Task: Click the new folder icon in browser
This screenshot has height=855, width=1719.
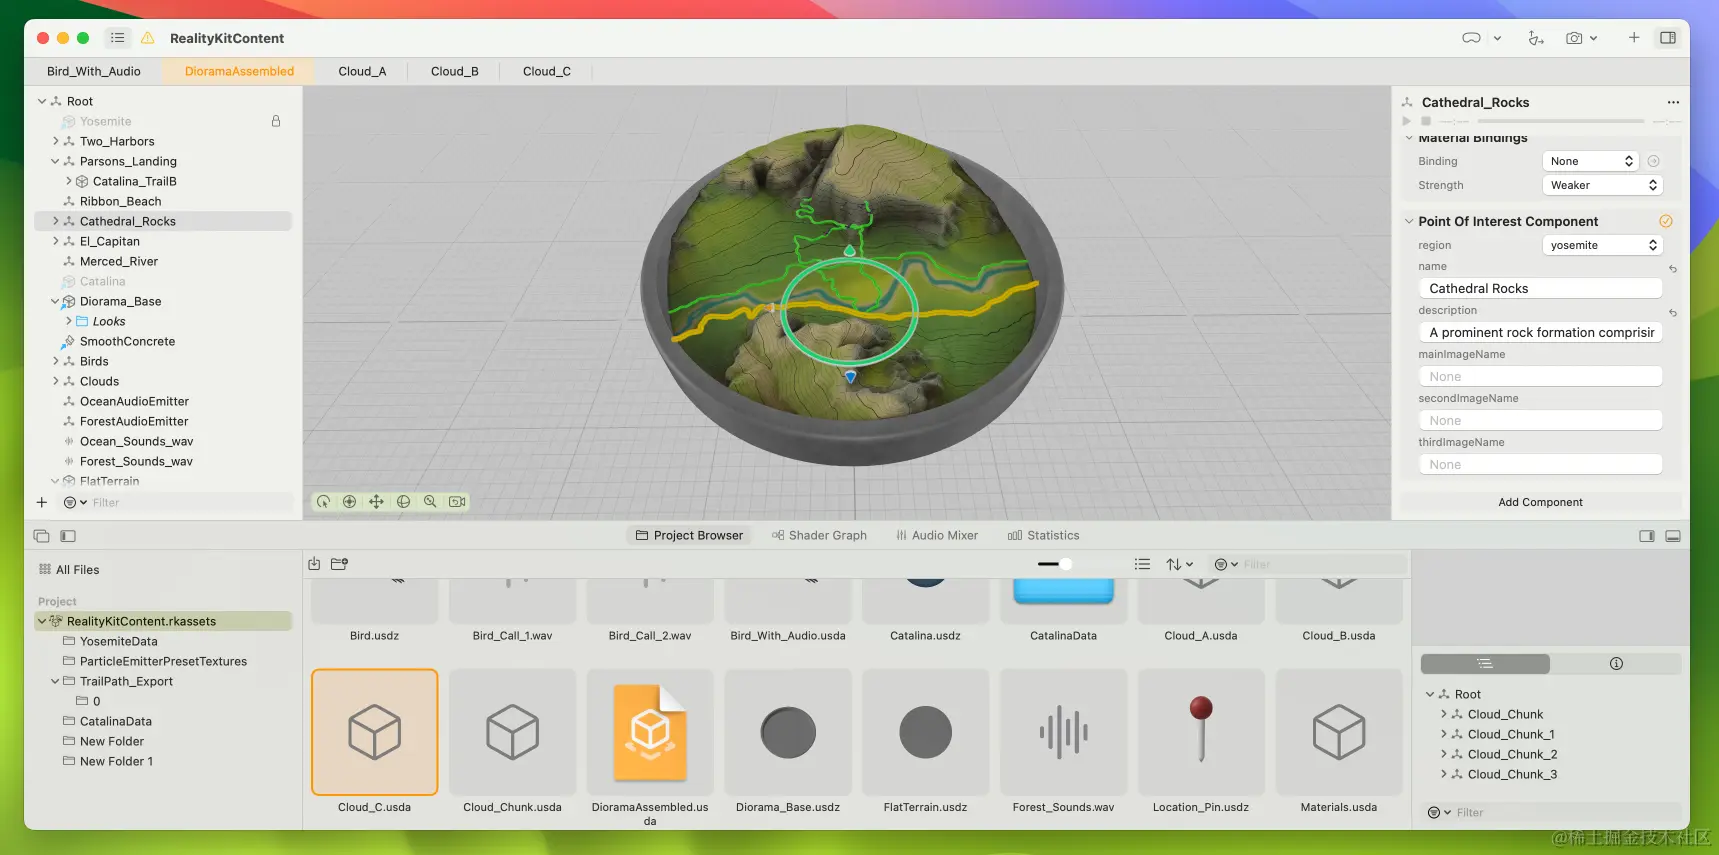Action: 339,564
